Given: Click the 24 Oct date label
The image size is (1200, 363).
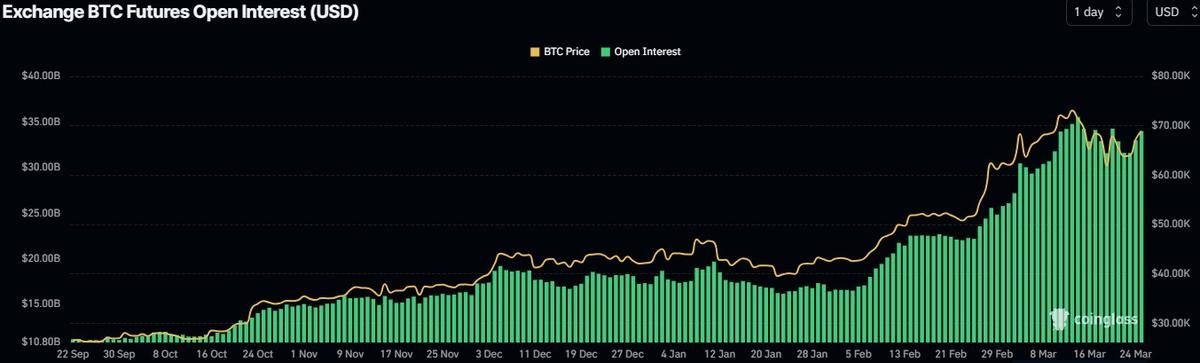Looking at the screenshot, I should pos(259,354).
